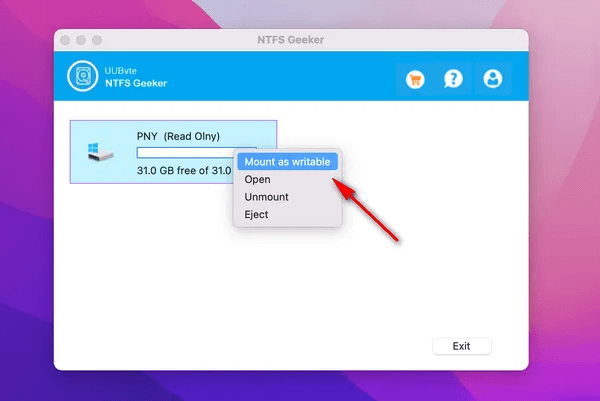Open the shopping cart purchase icon
The width and height of the screenshot is (600, 401).
pyautogui.click(x=415, y=80)
